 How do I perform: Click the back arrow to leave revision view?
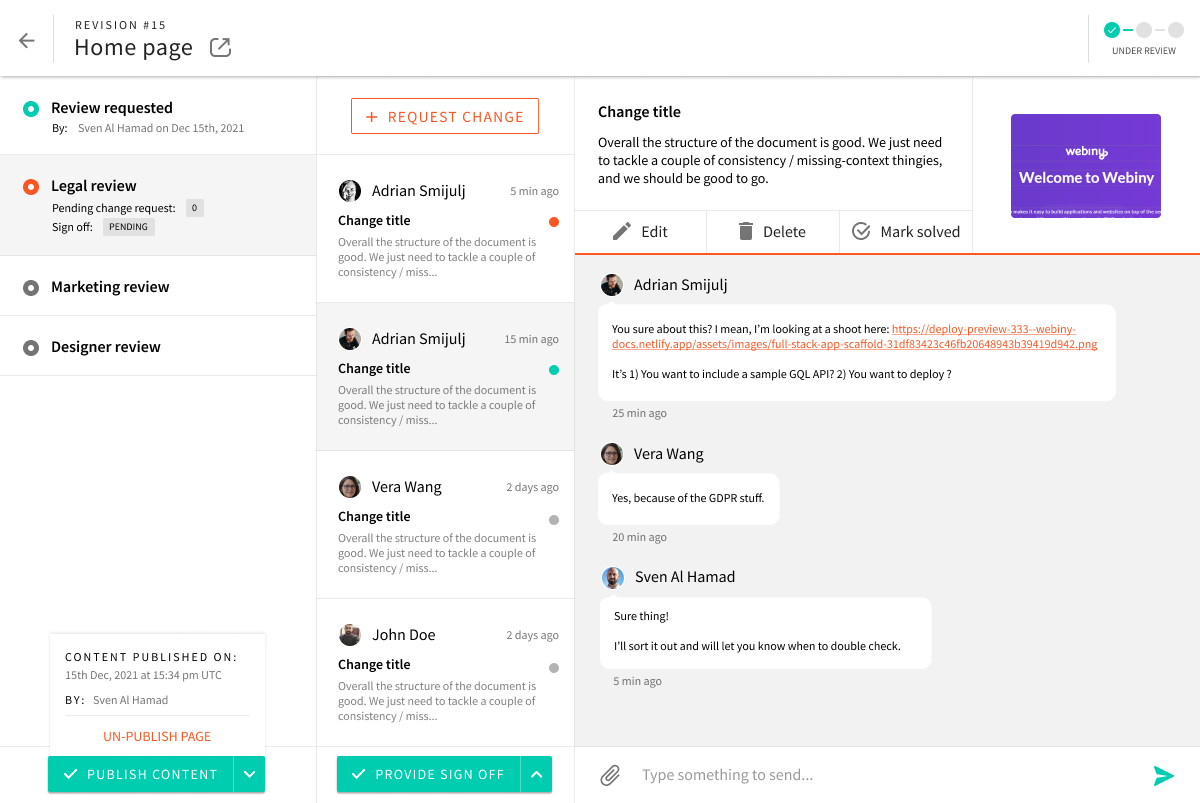[27, 40]
